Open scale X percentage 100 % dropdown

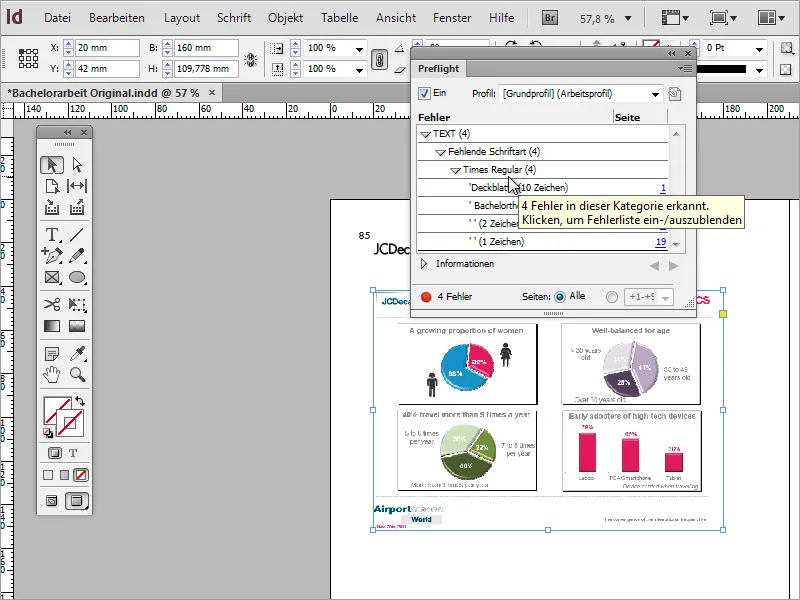[x=359, y=49]
